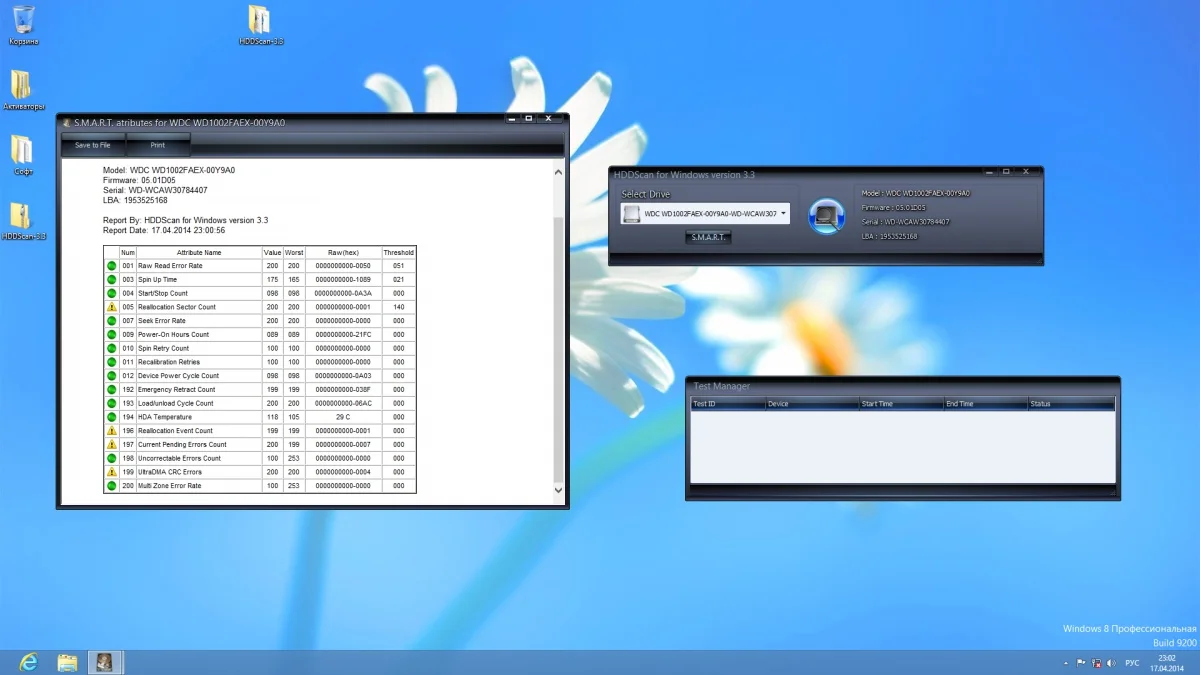Click the S.M.A.R.T. report scrollbar thumb
The image size is (1200, 675).
(x=558, y=350)
